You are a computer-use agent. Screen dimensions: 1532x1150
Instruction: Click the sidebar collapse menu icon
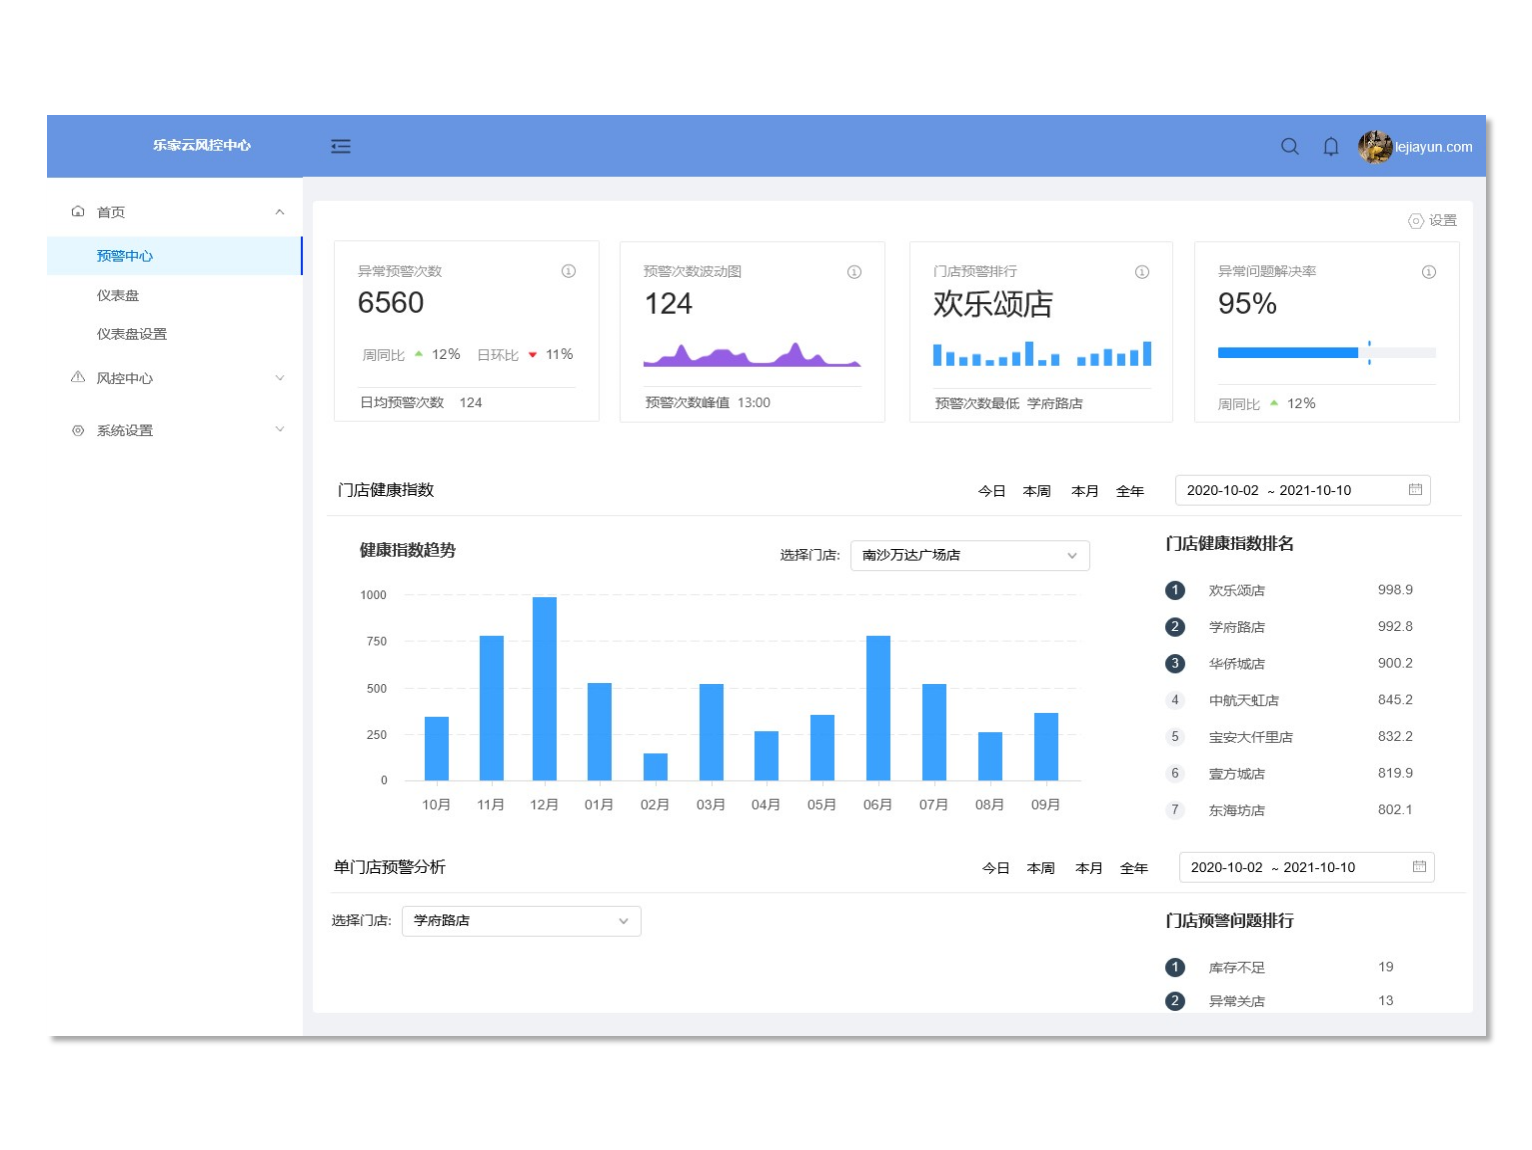(x=341, y=147)
